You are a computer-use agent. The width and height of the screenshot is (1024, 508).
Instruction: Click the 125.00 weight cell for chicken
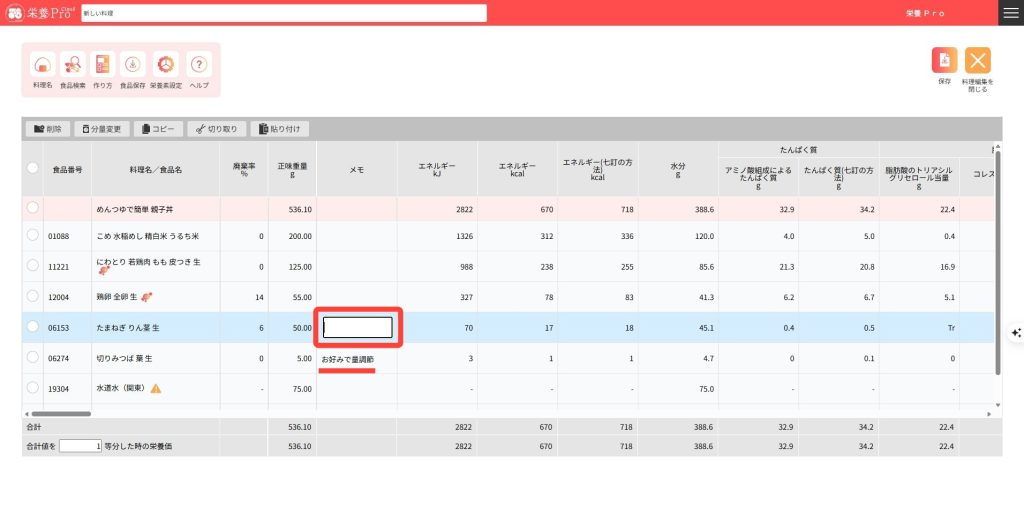[x=292, y=266]
